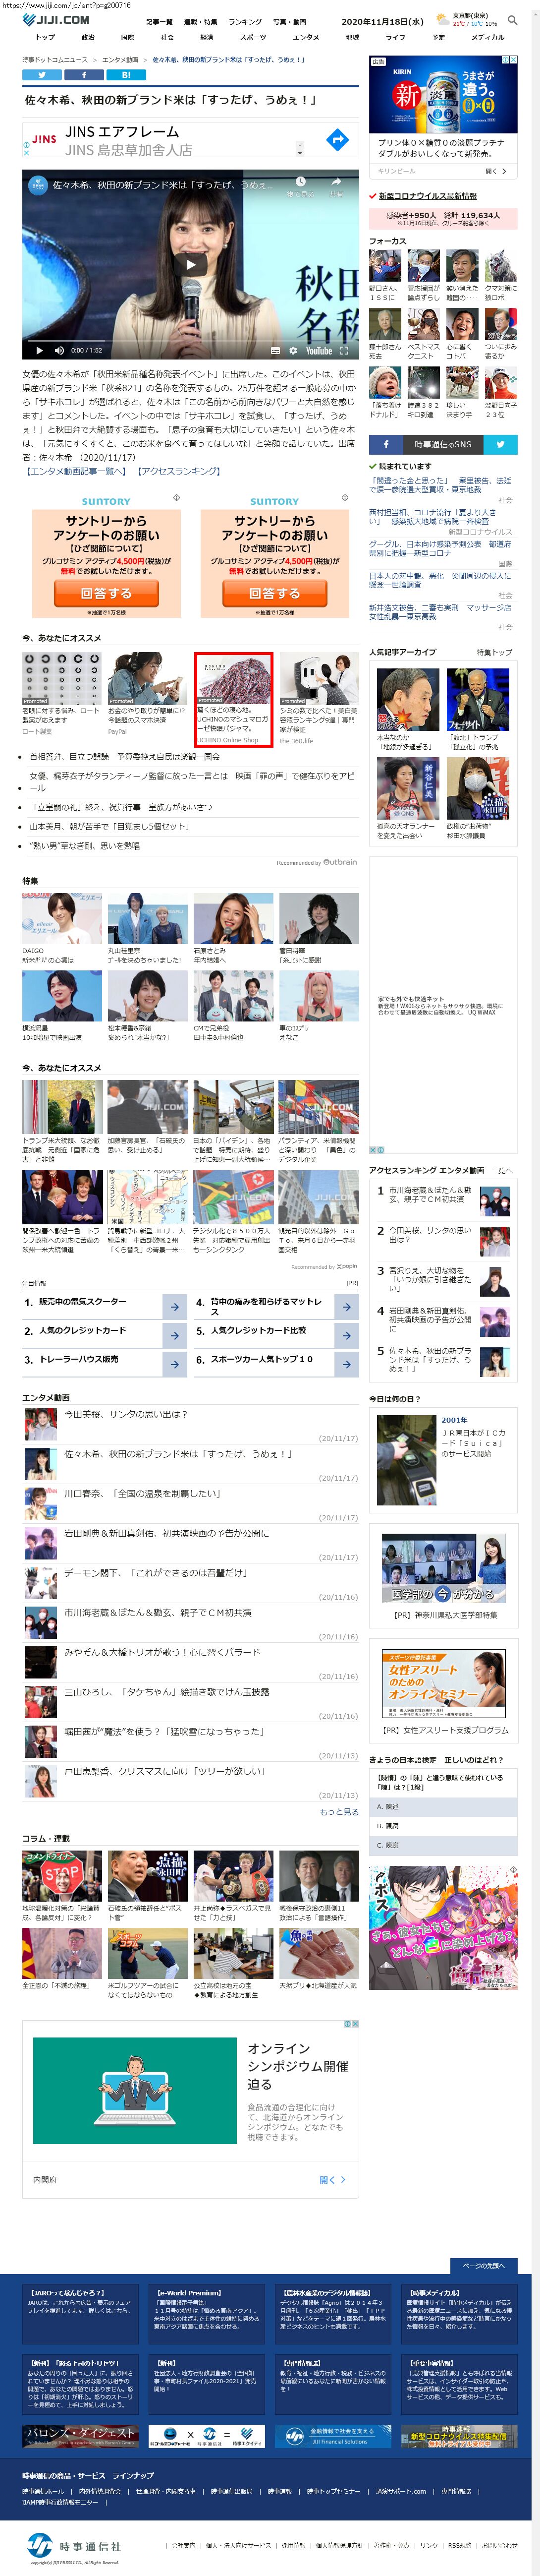Open 今田美桜、サンタの思い出は？ video article
The image size is (540, 2576).
pyautogui.click(x=125, y=1414)
